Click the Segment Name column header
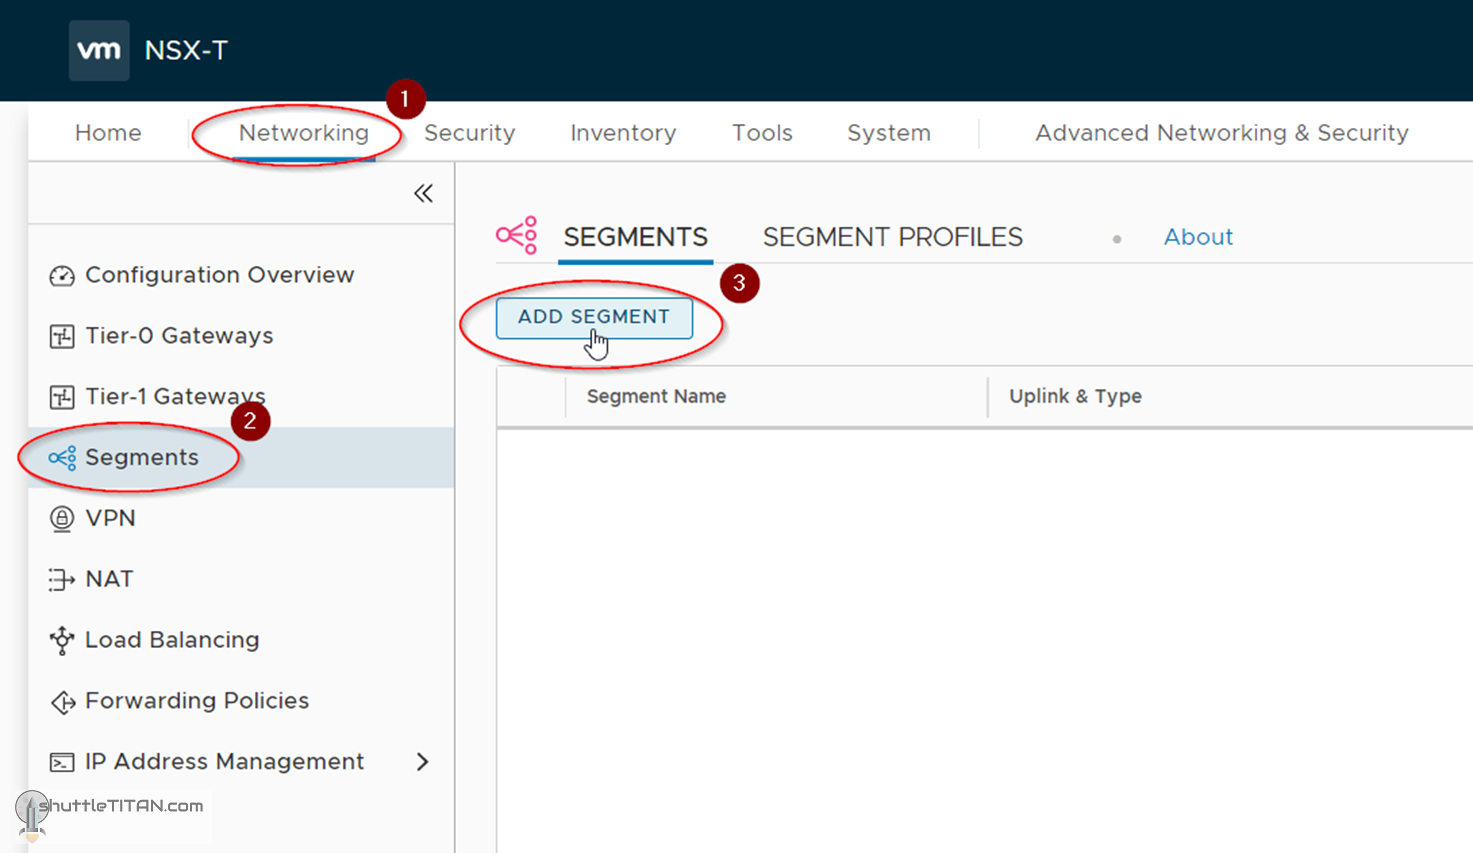The height and width of the screenshot is (853, 1473). [656, 396]
